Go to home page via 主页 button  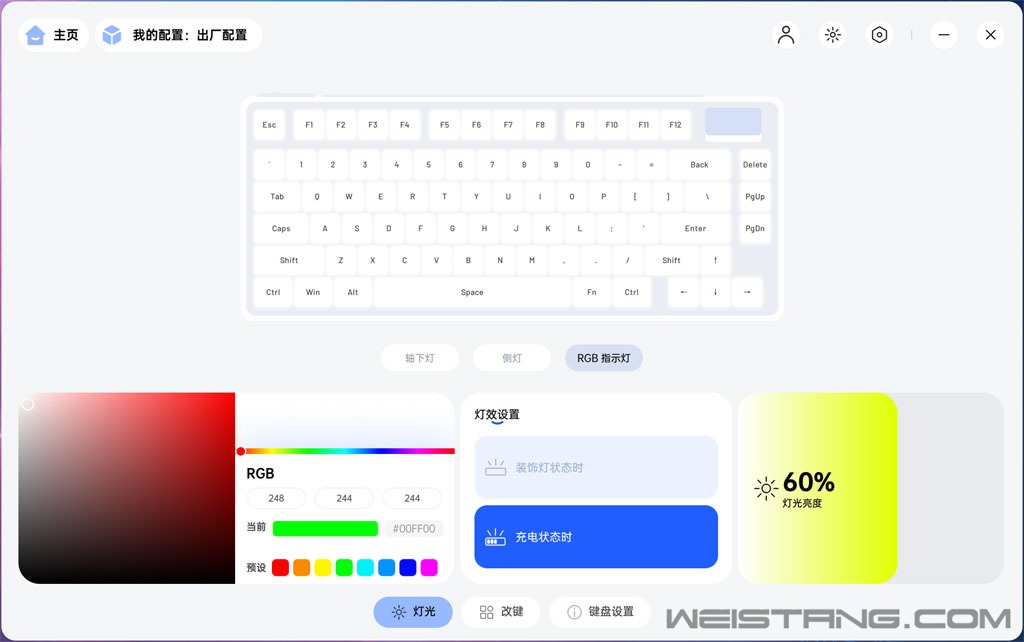point(53,35)
